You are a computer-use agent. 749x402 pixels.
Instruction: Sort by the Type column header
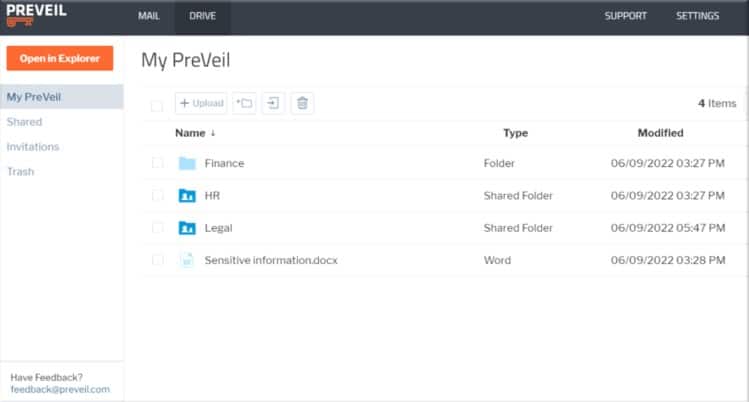(515, 133)
